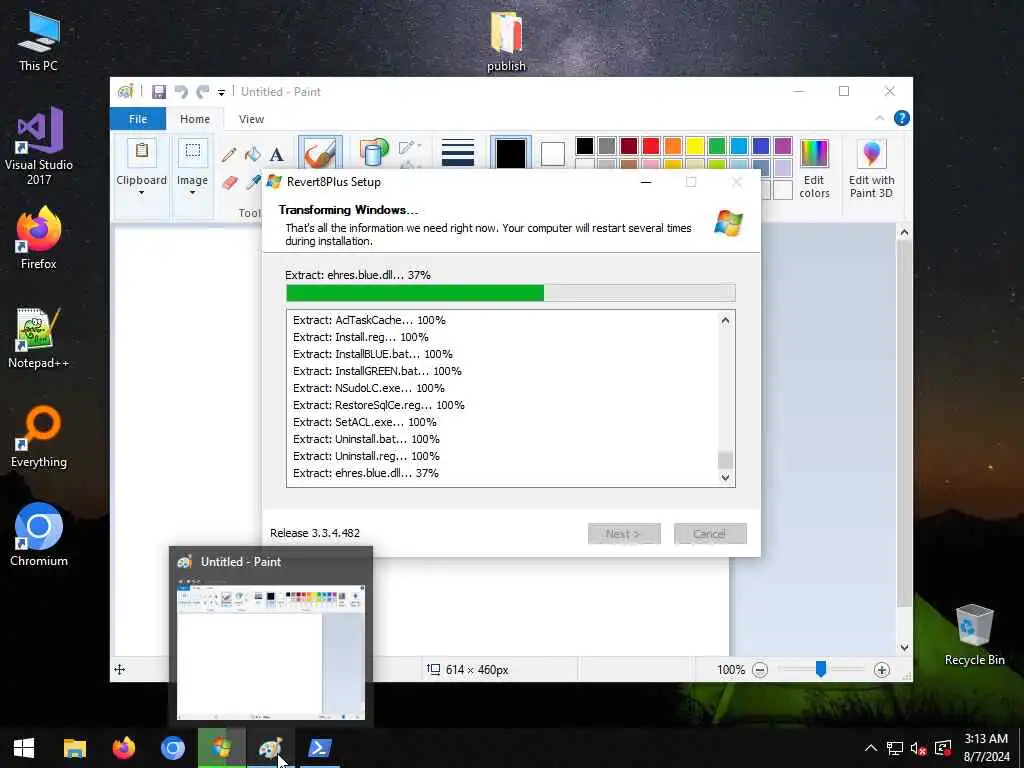Screen dimensions: 1024x768
Task: Select 'Extract: NSudoLC.exe... 100%' log line
Action: pos(368,388)
